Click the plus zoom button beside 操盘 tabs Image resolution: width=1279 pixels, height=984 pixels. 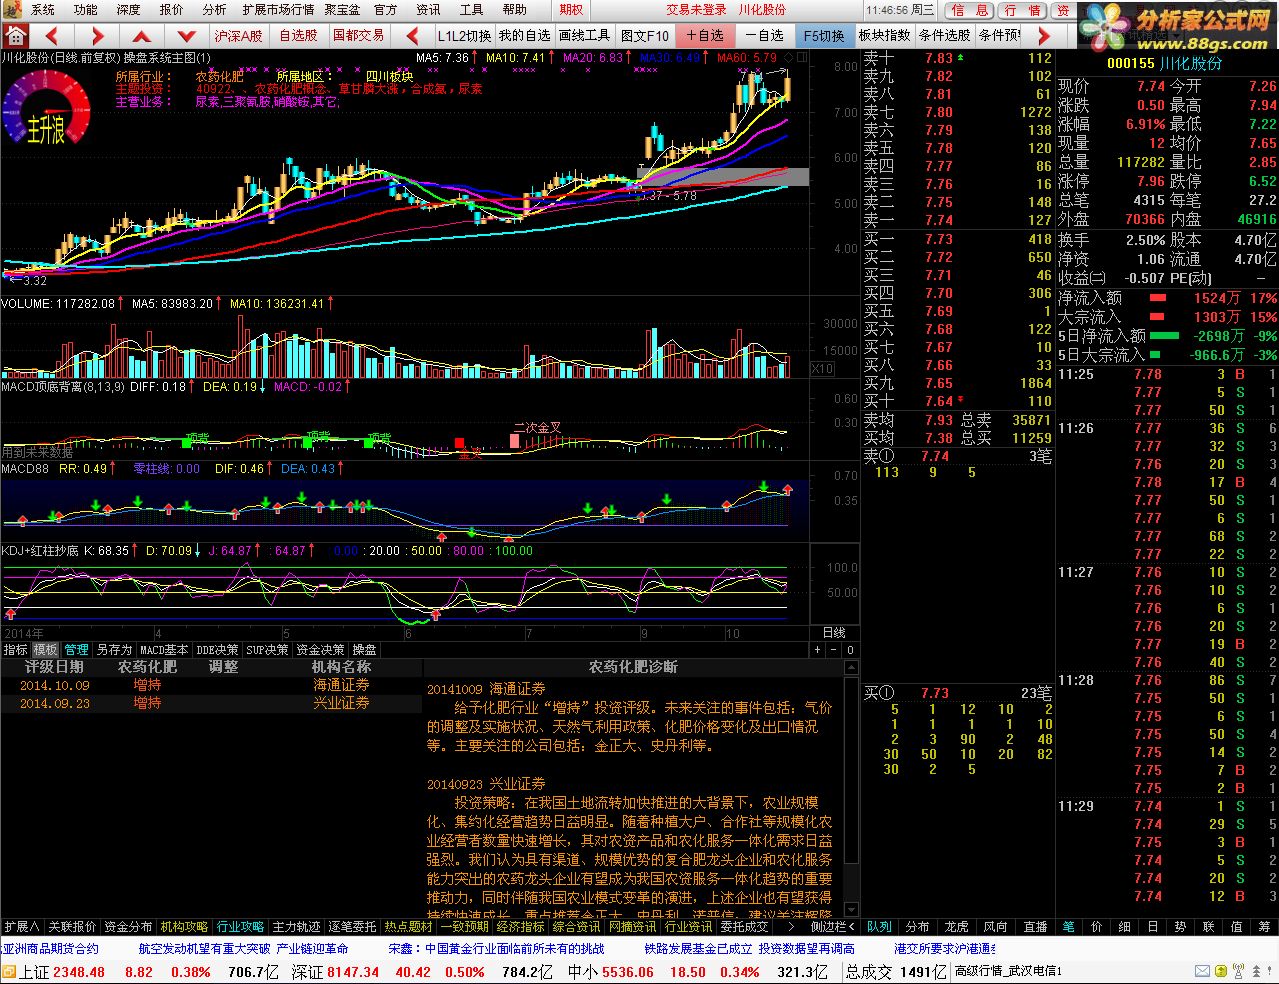817,650
